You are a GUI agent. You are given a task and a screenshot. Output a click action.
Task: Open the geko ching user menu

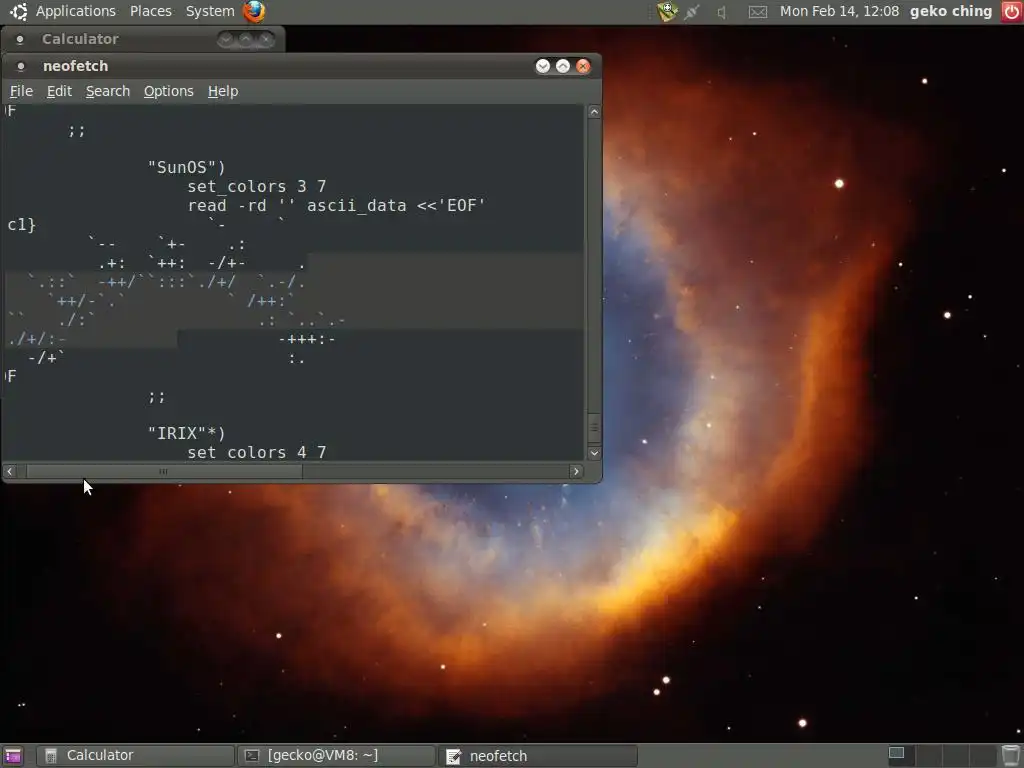(x=951, y=11)
